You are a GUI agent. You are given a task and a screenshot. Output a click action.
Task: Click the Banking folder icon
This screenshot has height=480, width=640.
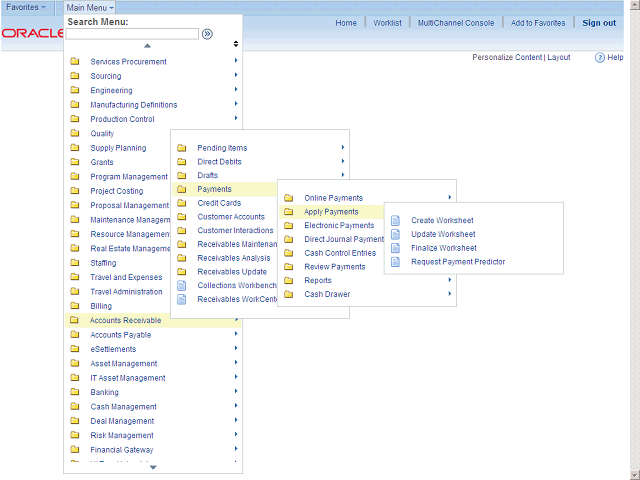click(75, 392)
